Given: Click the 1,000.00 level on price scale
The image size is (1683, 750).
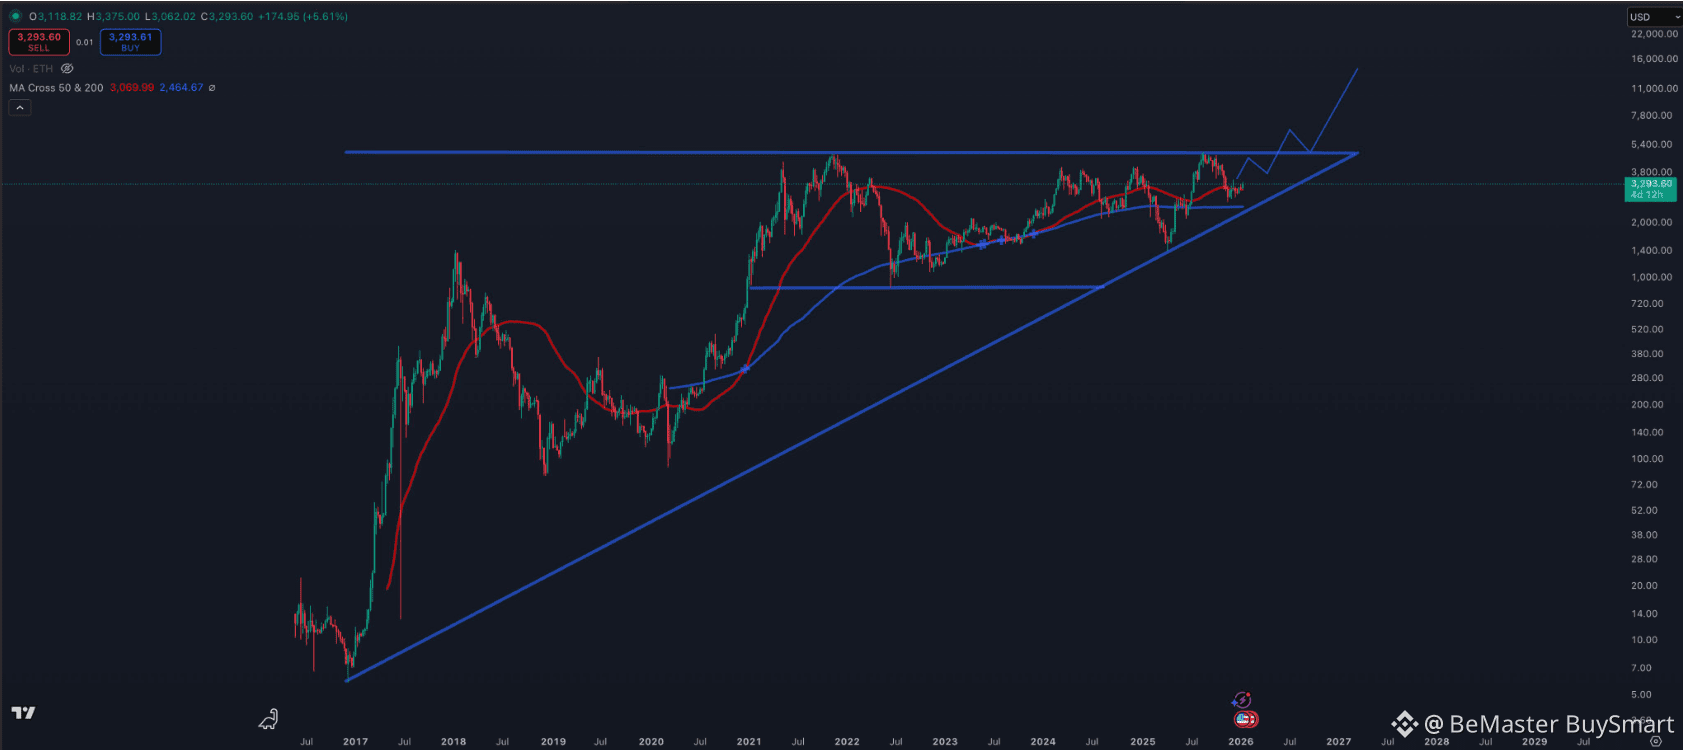Looking at the screenshot, I should (x=1651, y=277).
